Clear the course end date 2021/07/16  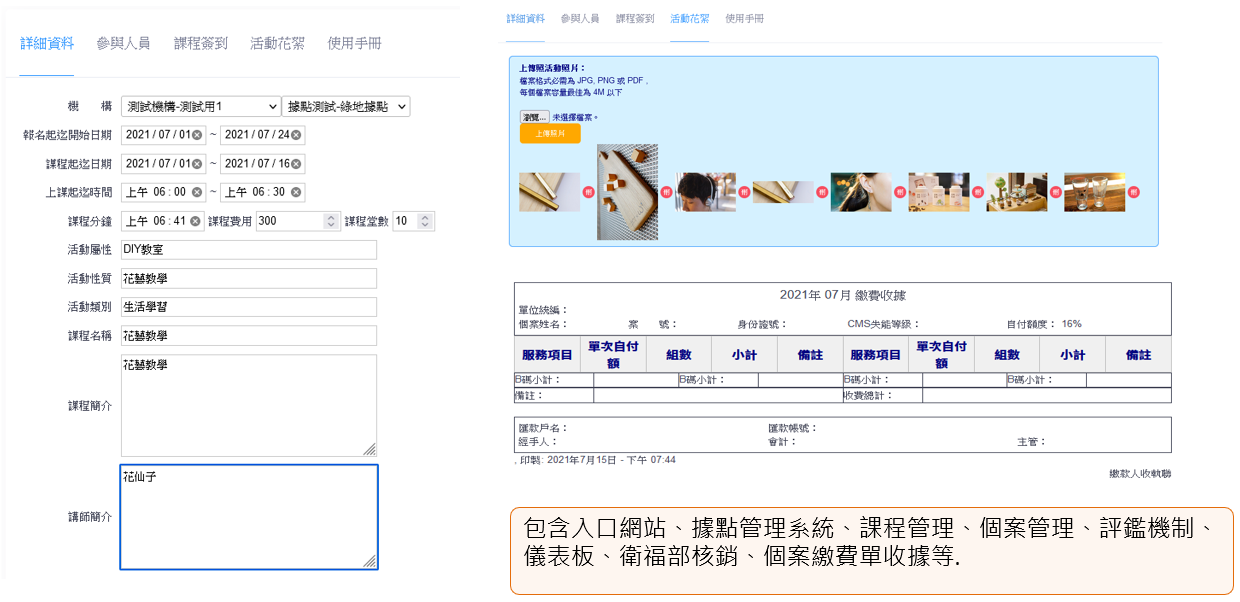coord(297,164)
